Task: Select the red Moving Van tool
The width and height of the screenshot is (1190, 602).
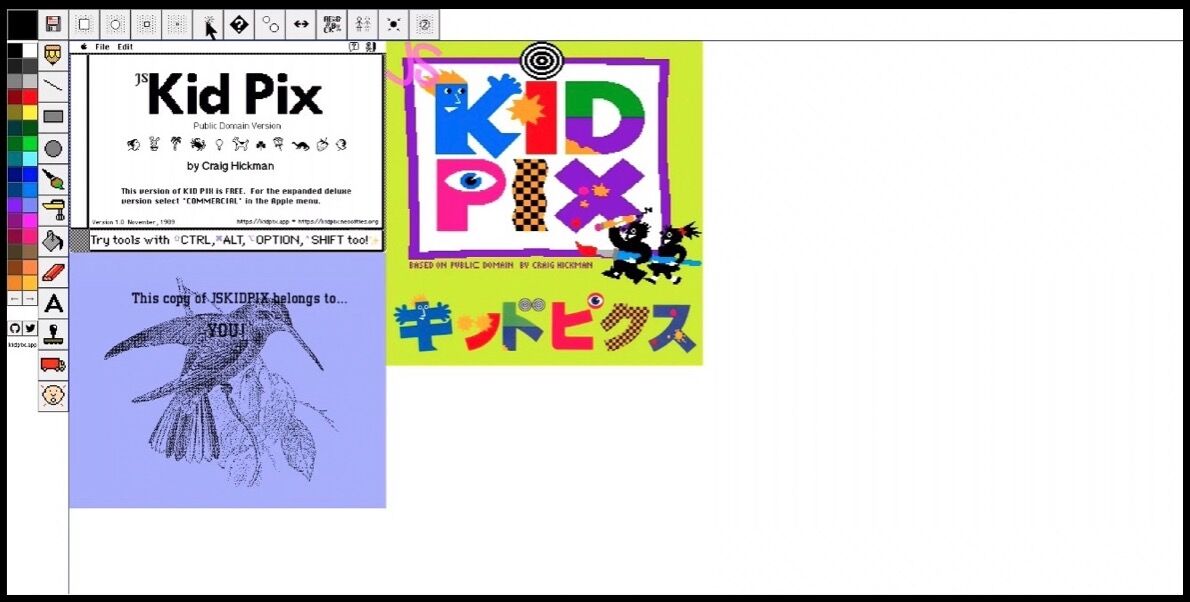Action: pyautogui.click(x=53, y=365)
